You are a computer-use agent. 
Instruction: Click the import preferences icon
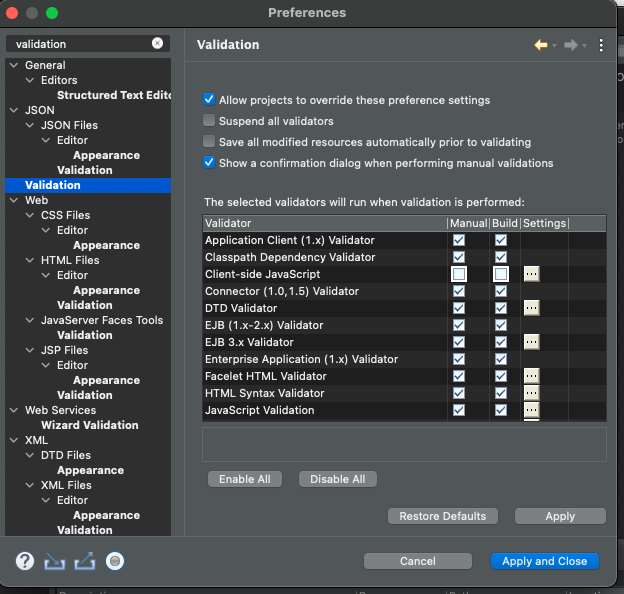[x=55, y=561]
